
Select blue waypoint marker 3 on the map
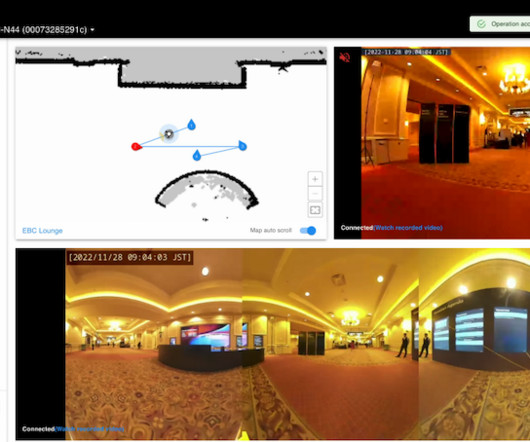[x=242, y=145]
